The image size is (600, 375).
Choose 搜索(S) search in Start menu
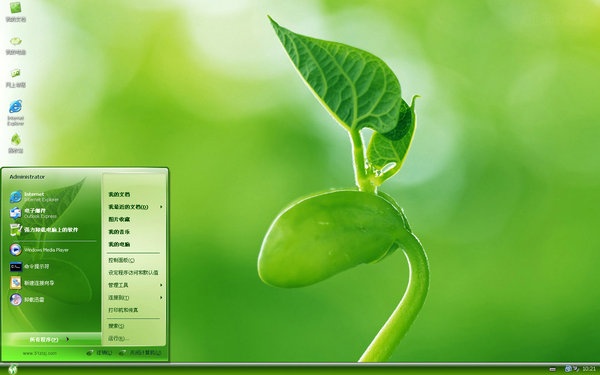click(116, 326)
